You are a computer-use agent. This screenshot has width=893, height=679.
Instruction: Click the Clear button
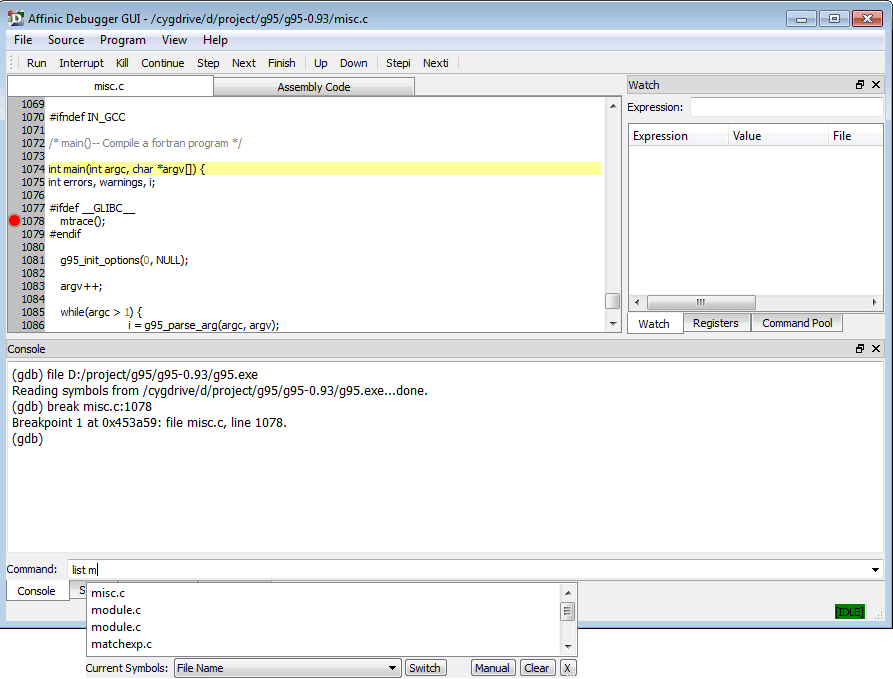click(x=536, y=668)
